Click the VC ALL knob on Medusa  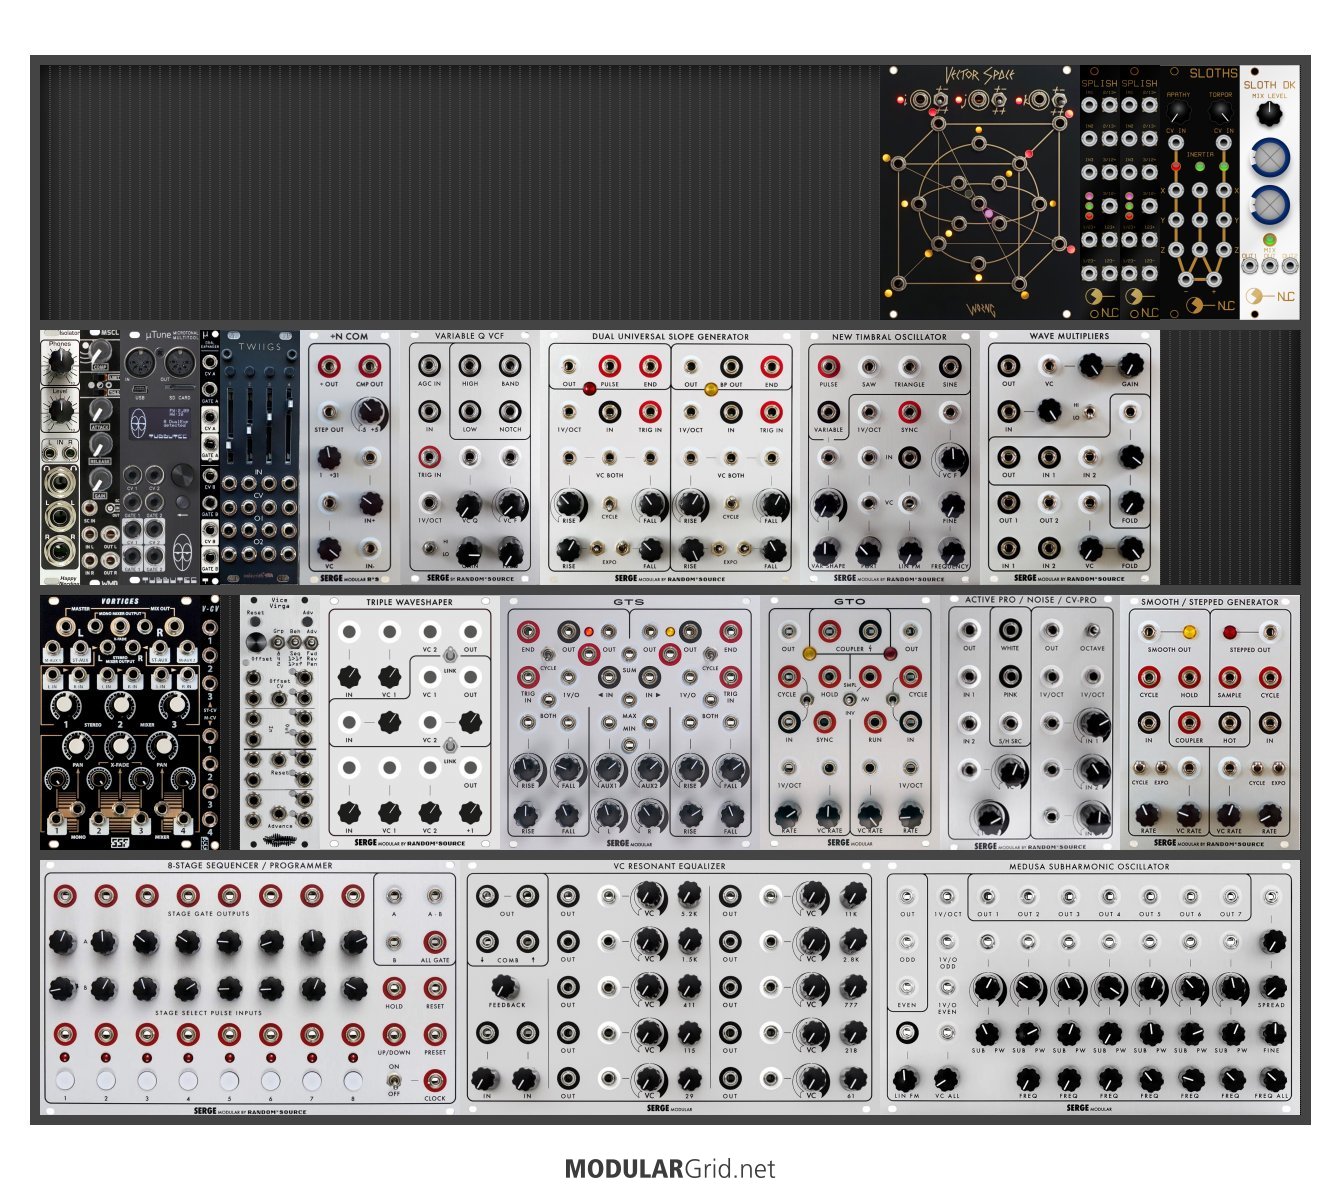pyautogui.click(x=946, y=1079)
